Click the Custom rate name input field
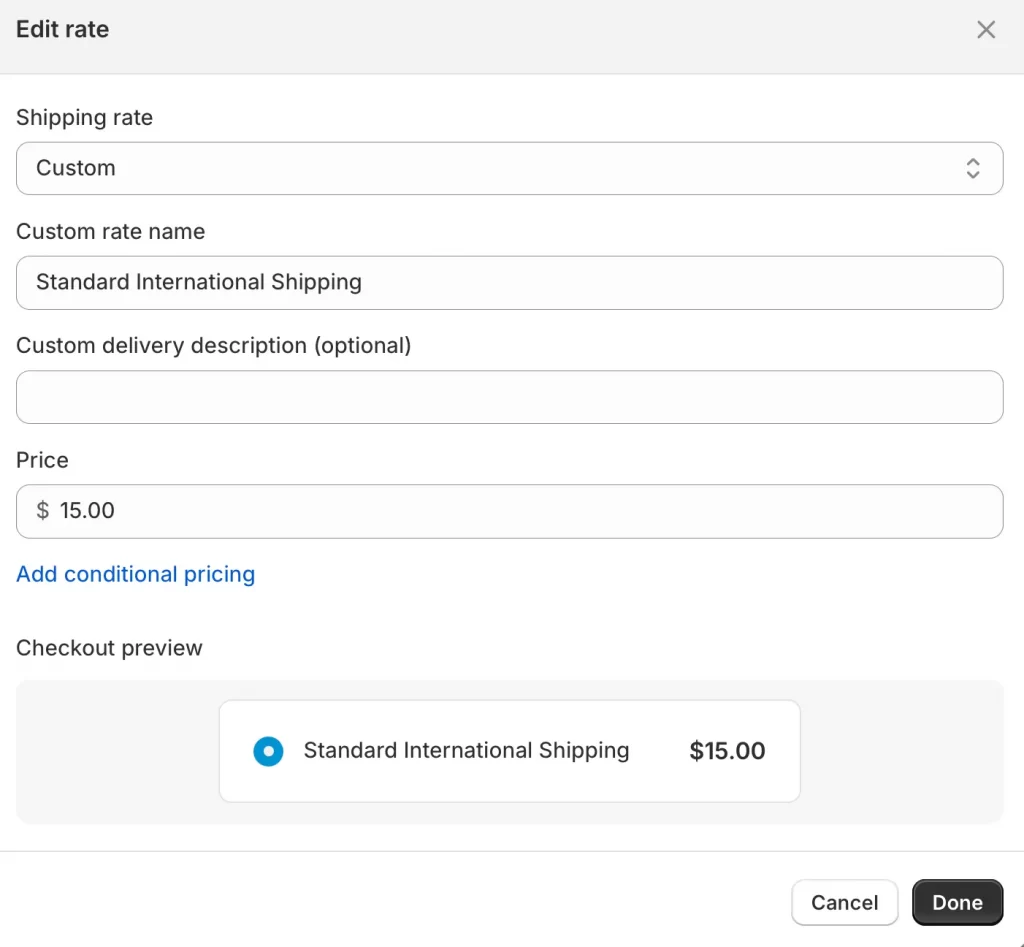The image size is (1024, 947). [x=509, y=282]
